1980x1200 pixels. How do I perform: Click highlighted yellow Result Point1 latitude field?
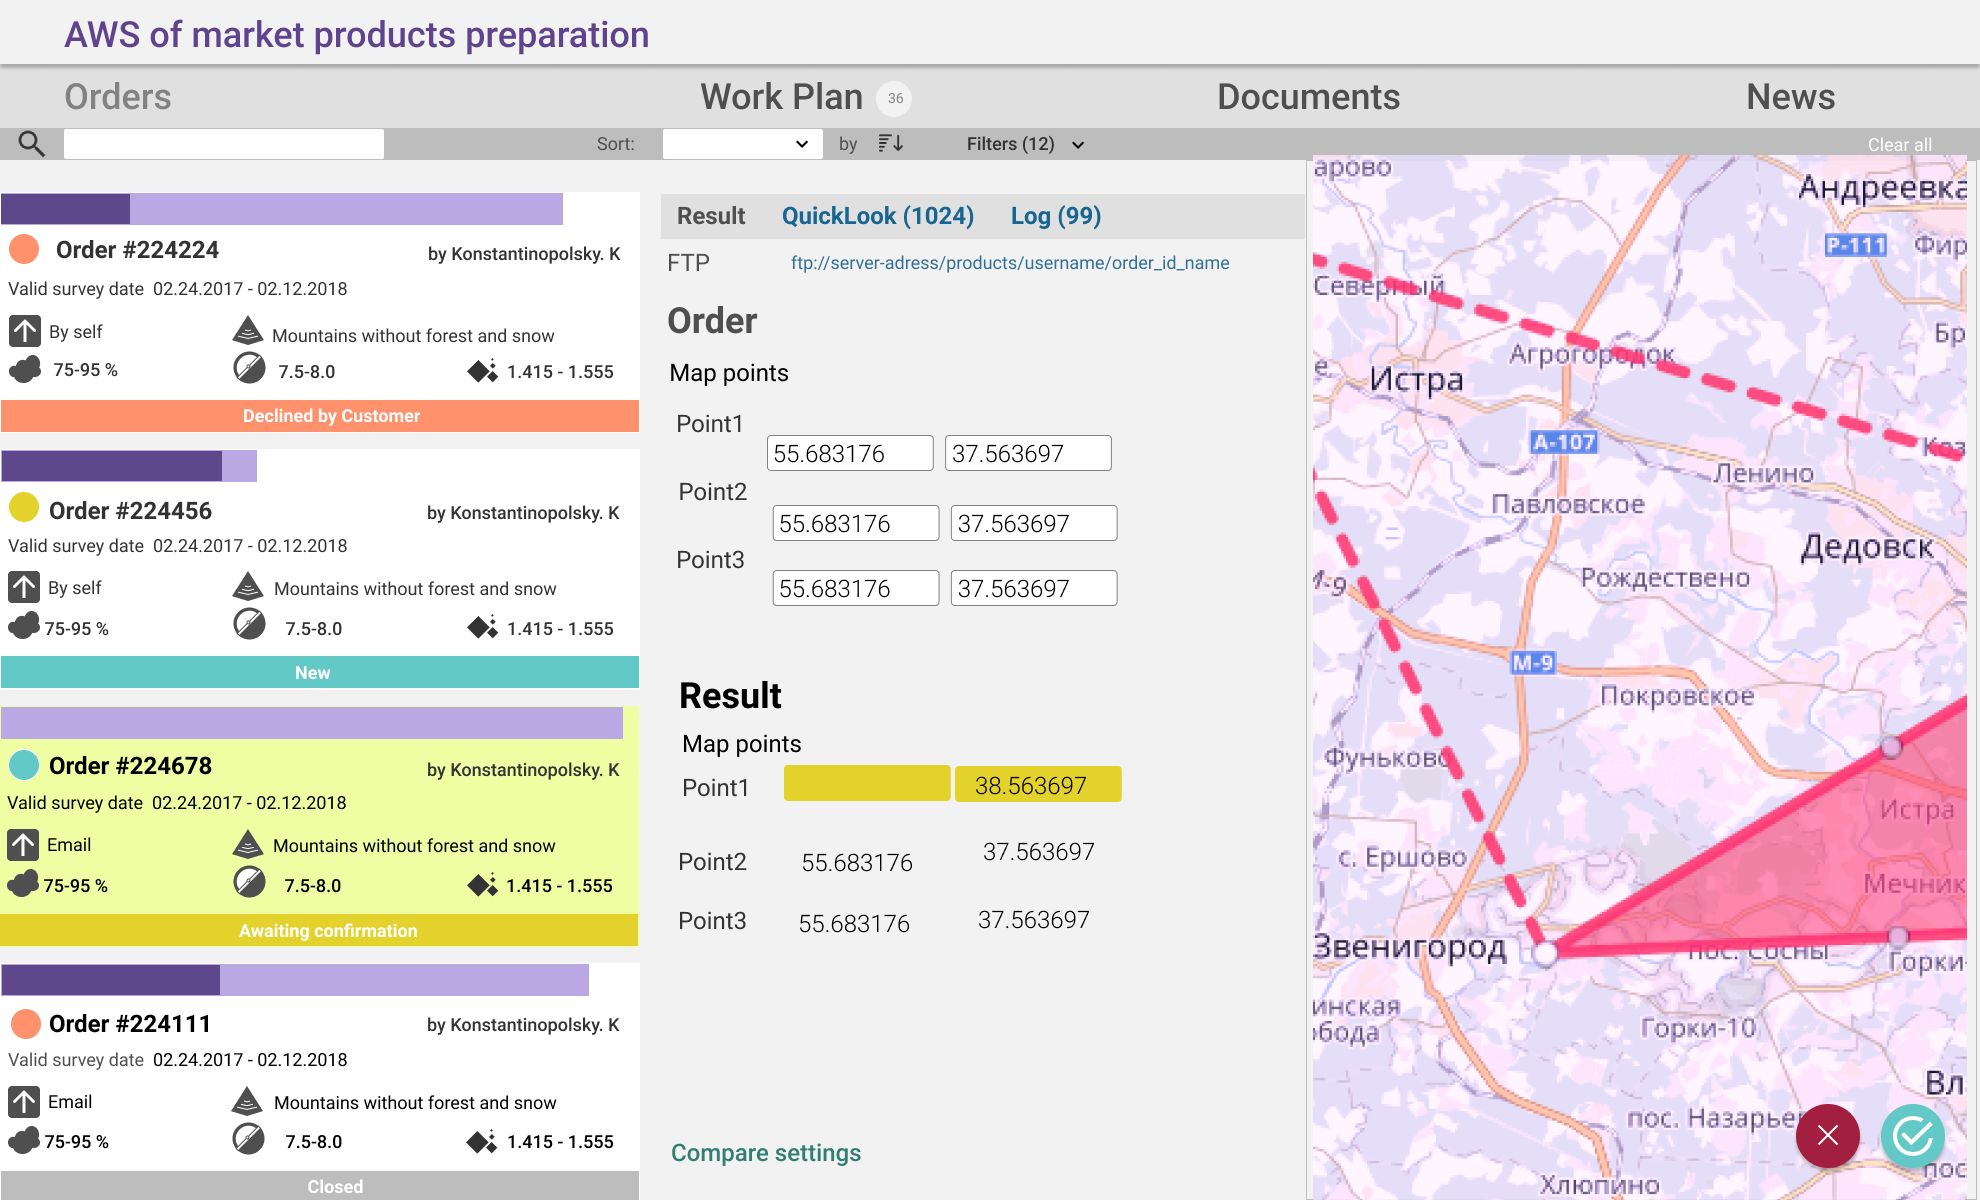pyautogui.click(x=866, y=784)
